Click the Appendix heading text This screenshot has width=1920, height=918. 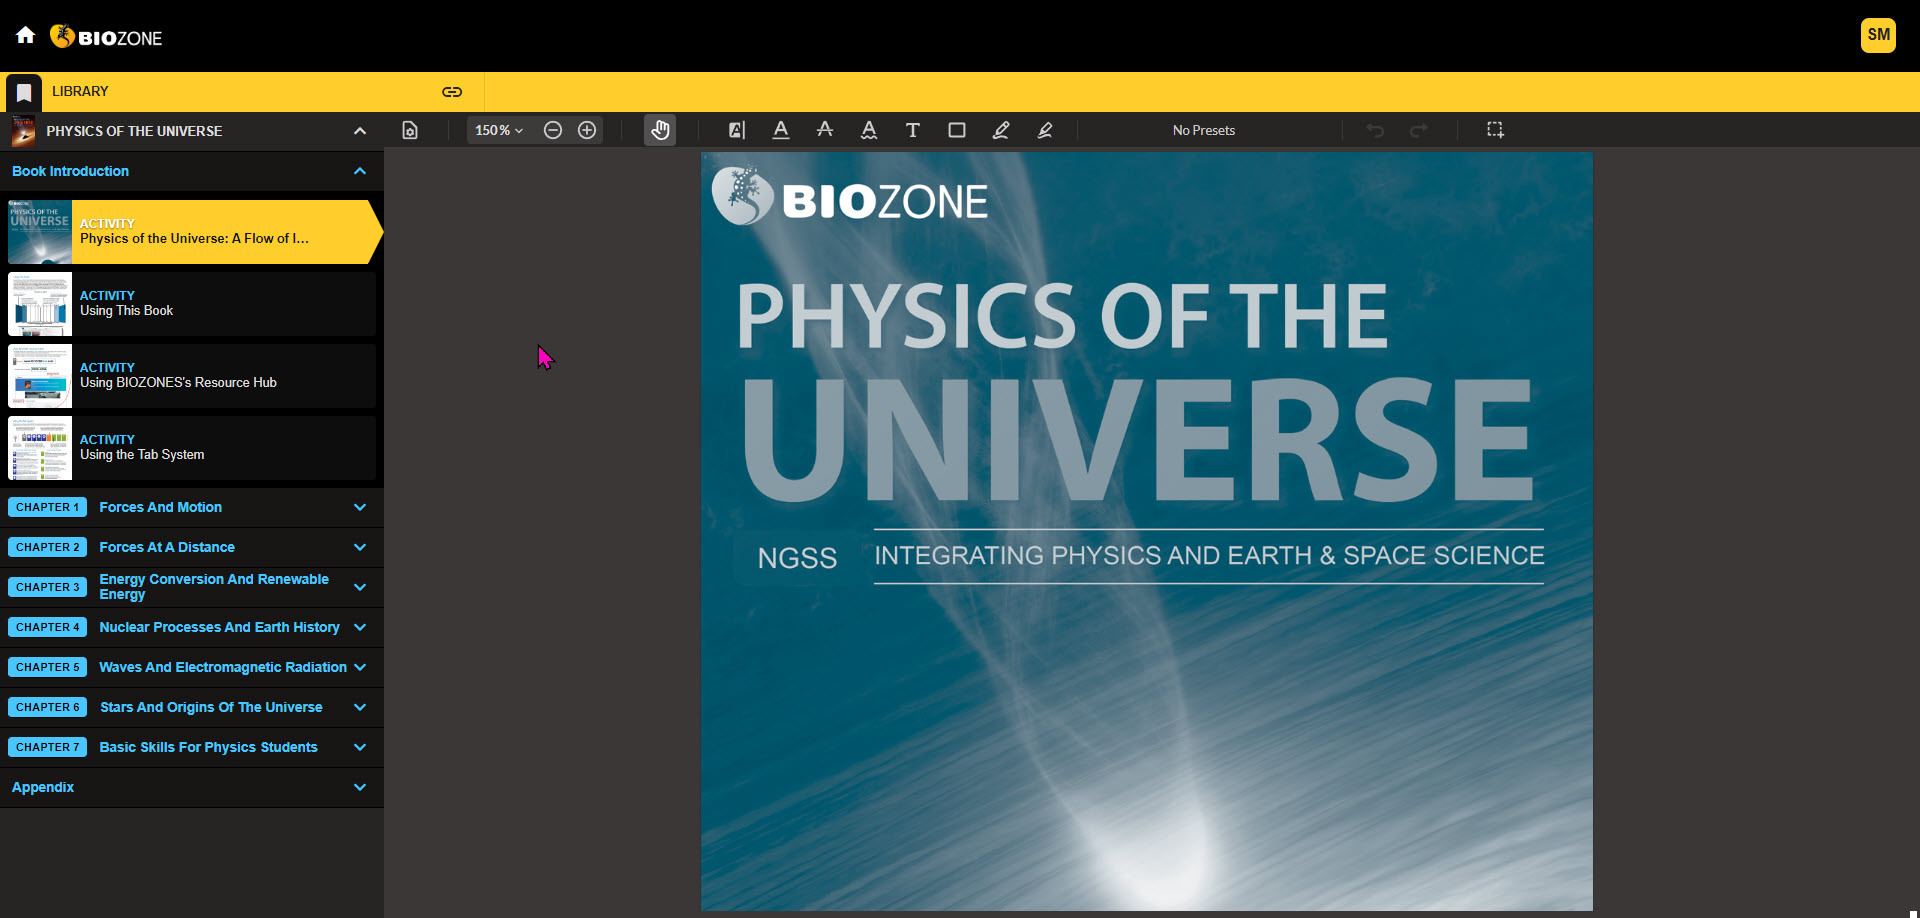[x=43, y=787]
